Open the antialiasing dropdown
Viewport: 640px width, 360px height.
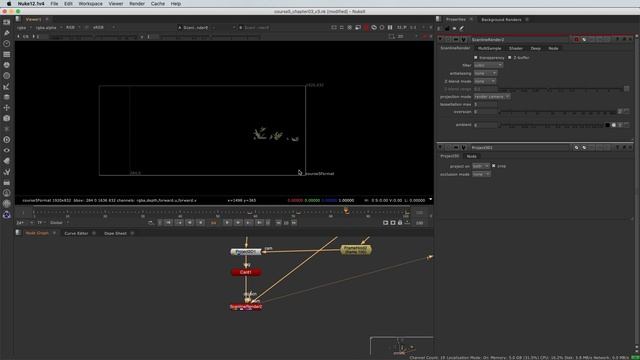485,73
